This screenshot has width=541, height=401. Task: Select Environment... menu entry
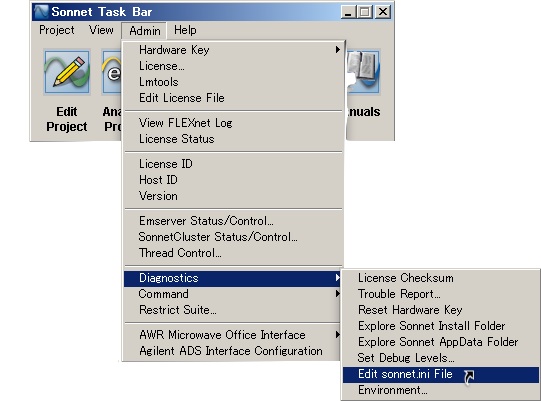click(x=441, y=390)
